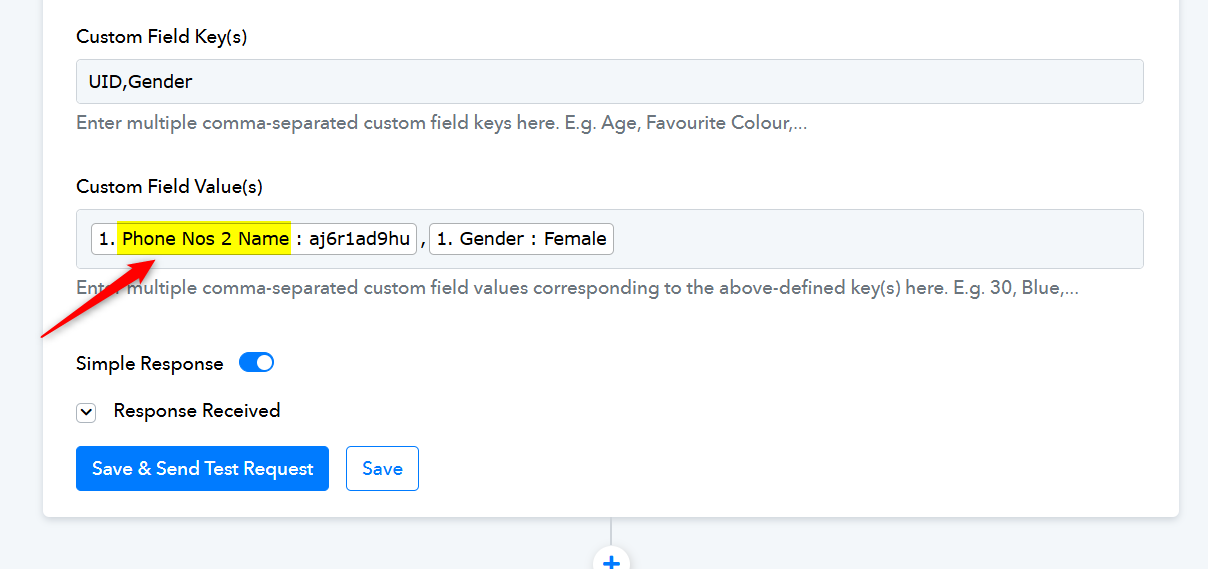Click the Simple Response label text
The width and height of the screenshot is (1208, 569).
click(149, 364)
